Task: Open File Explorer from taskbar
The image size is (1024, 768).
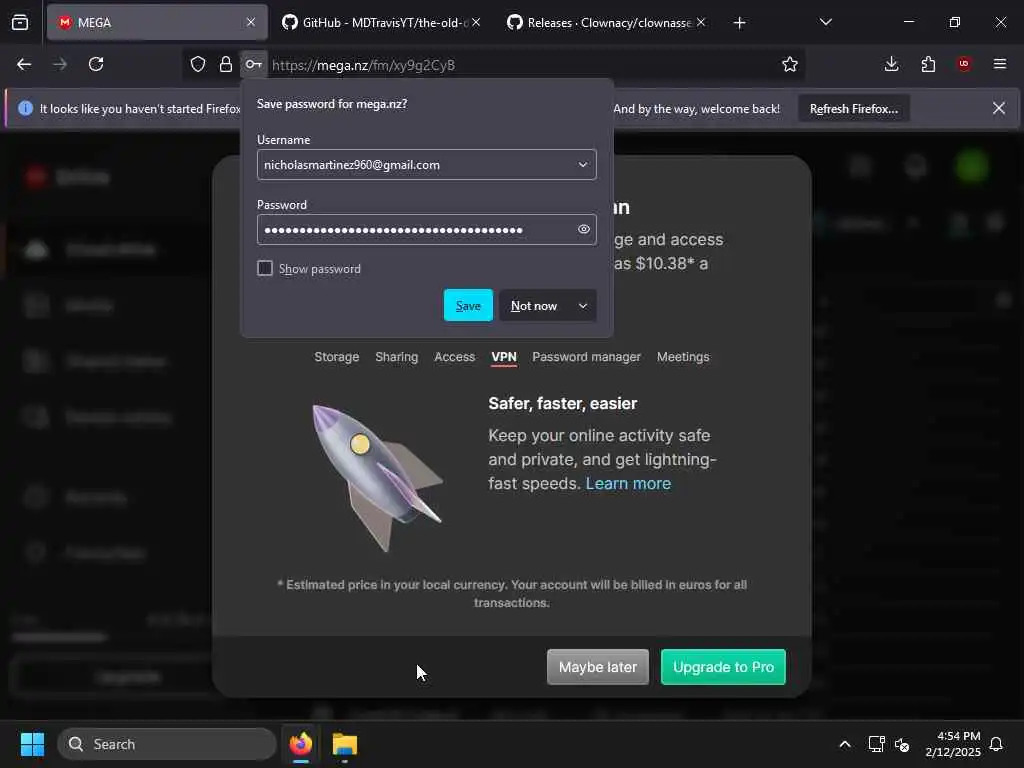Action: pyautogui.click(x=345, y=744)
